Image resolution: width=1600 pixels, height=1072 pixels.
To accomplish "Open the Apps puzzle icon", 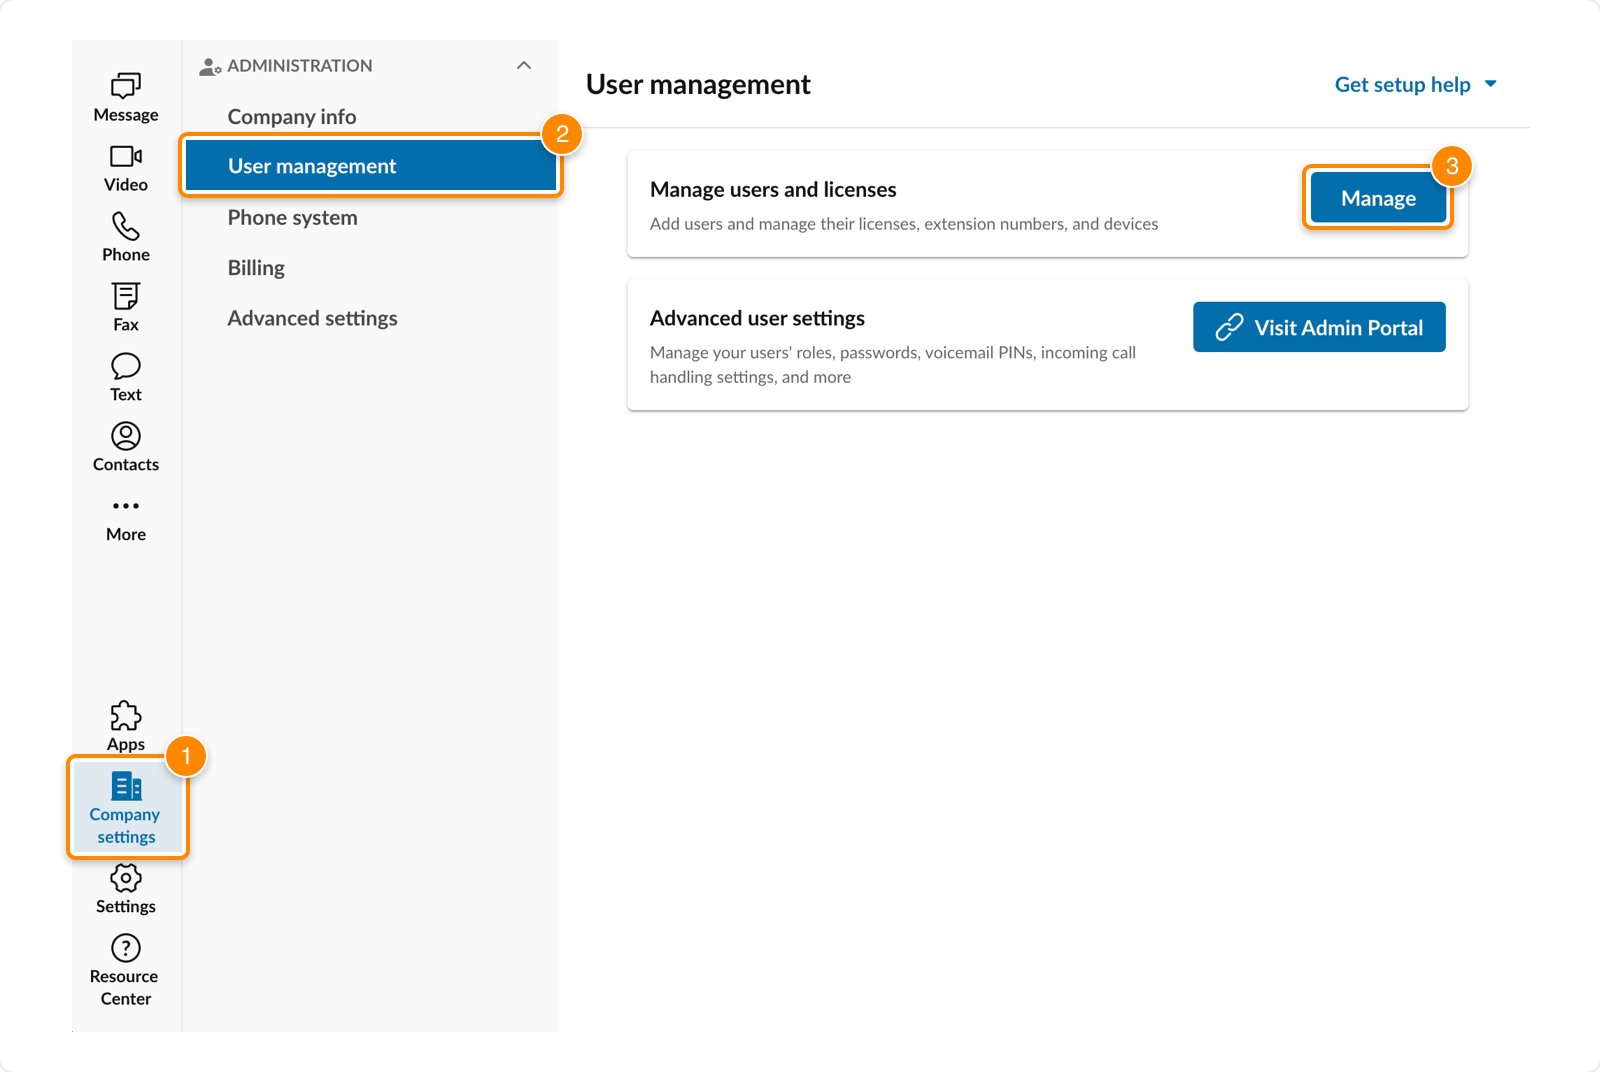I will 126,716.
